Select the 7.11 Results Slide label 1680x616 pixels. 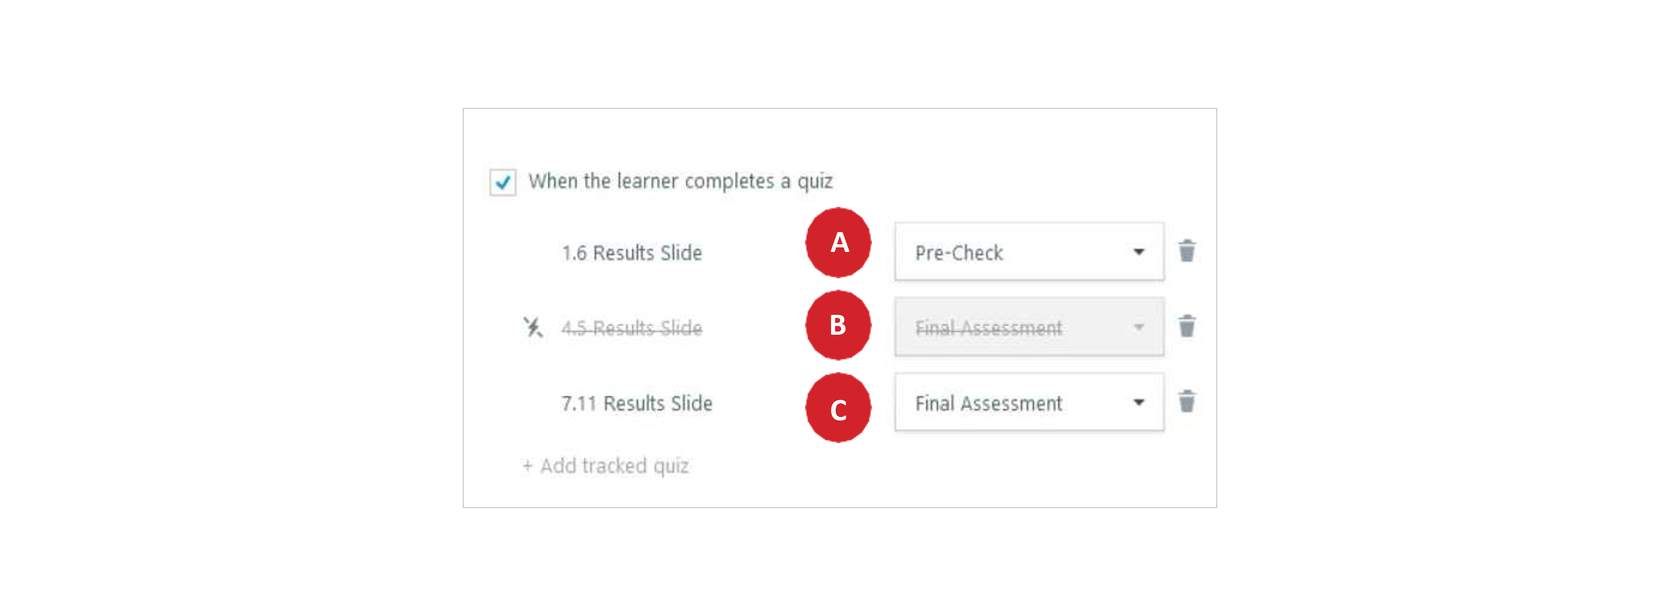coord(637,403)
